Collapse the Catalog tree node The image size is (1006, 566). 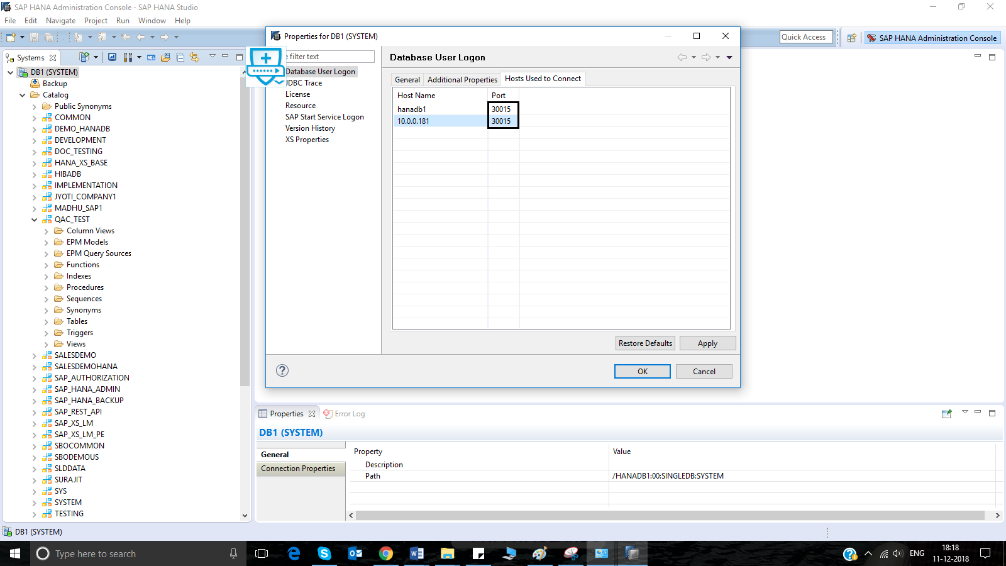pos(22,95)
